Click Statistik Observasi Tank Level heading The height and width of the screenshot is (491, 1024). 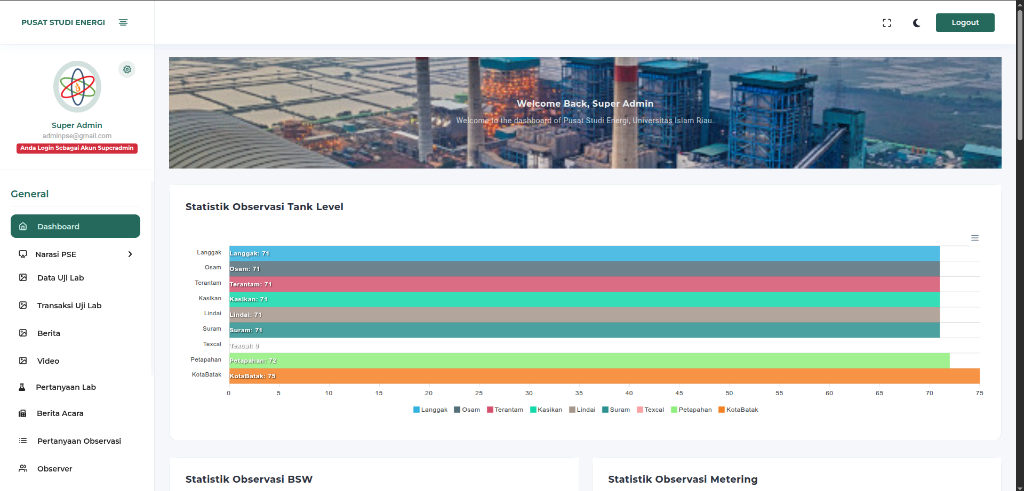pyautogui.click(x=264, y=206)
